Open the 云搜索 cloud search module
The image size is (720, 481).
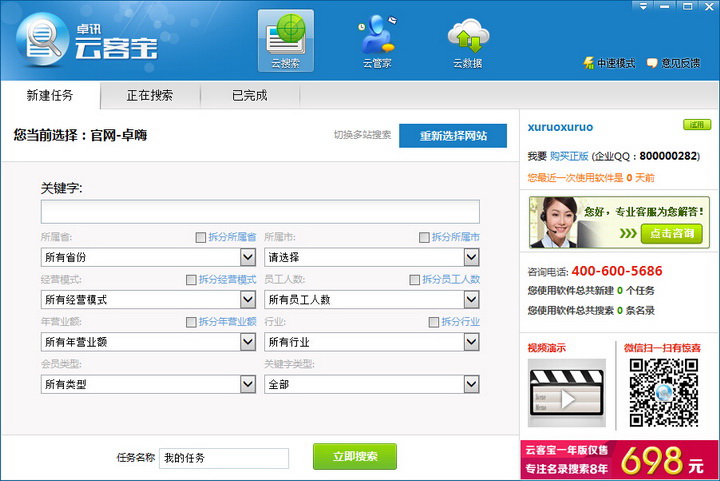pyautogui.click(x=286, y=41)
